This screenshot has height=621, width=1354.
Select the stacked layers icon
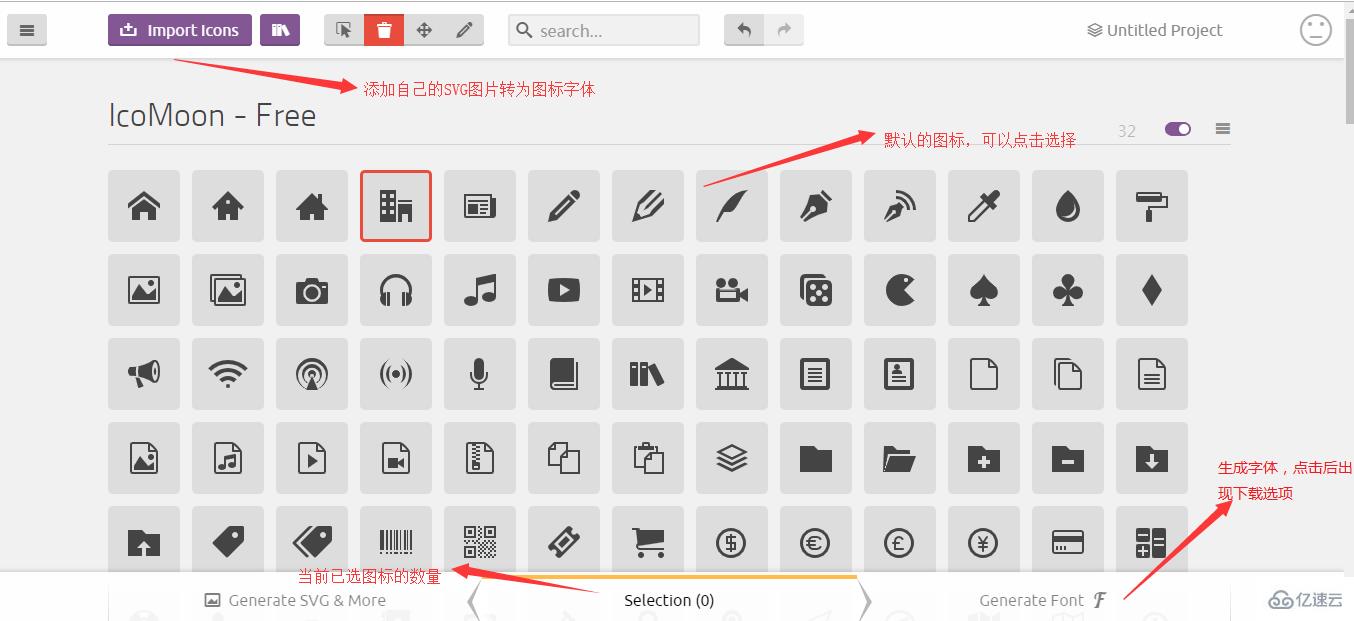[732, 458]
